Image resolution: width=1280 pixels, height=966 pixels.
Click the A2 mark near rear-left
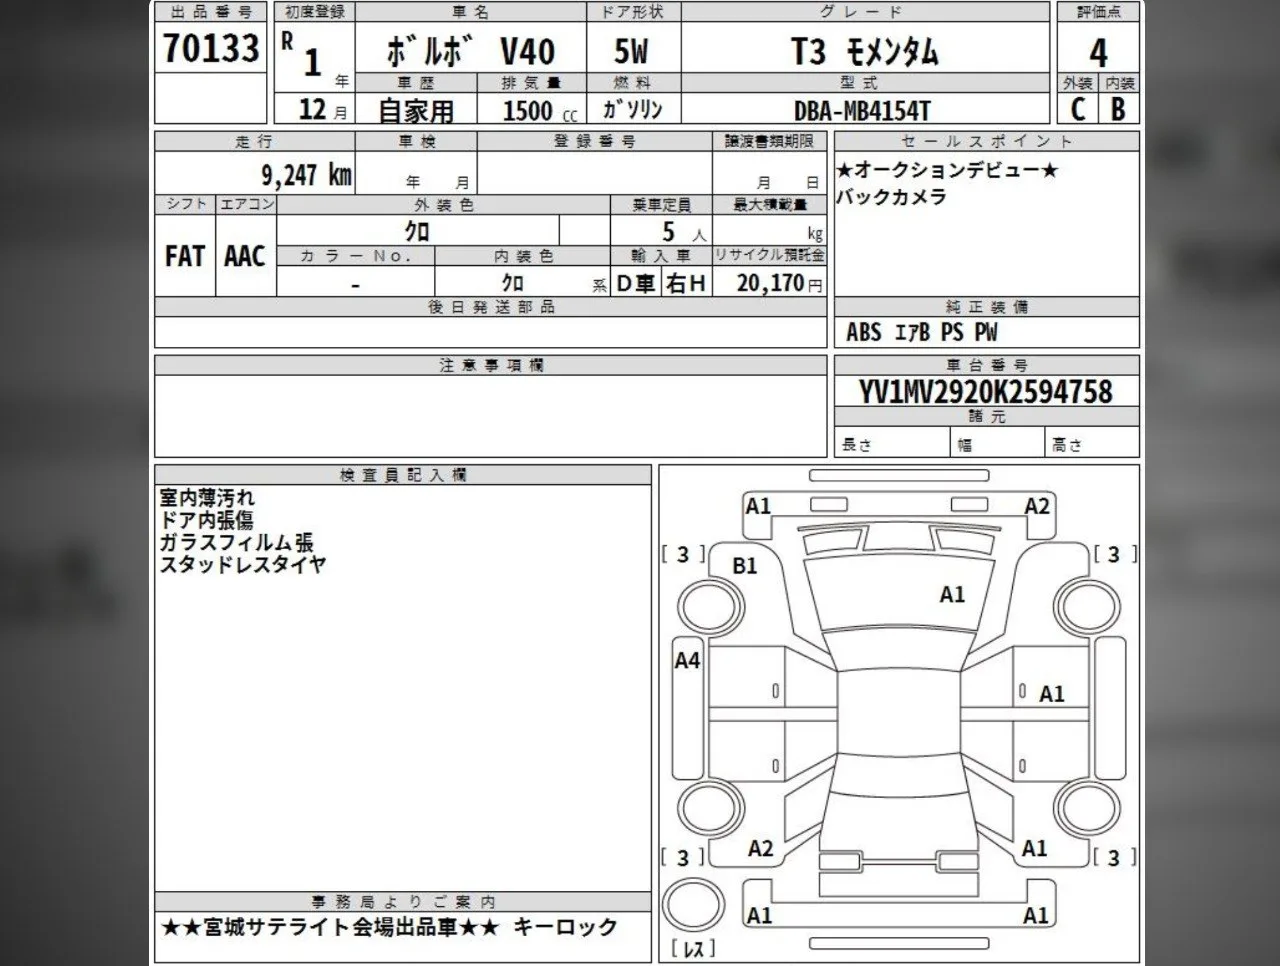click(x=761, y=849)
